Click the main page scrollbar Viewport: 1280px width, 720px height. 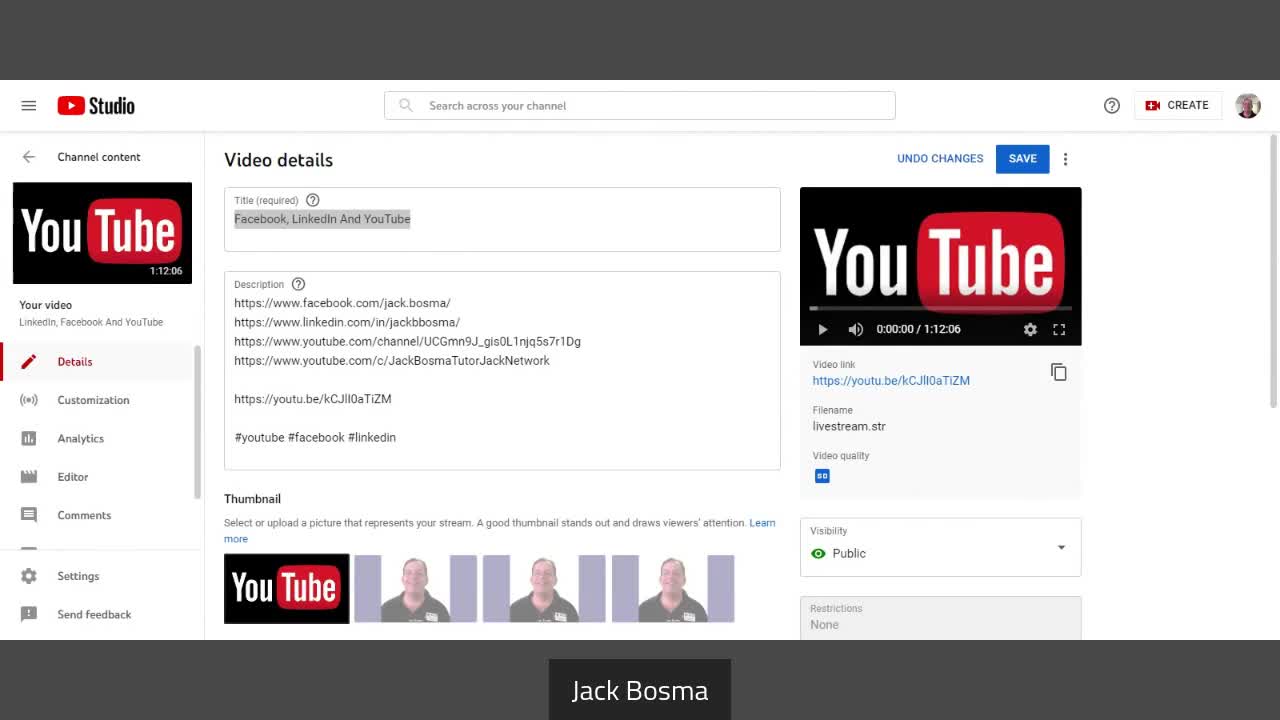pyautogui.click(x=1273, y=270)
